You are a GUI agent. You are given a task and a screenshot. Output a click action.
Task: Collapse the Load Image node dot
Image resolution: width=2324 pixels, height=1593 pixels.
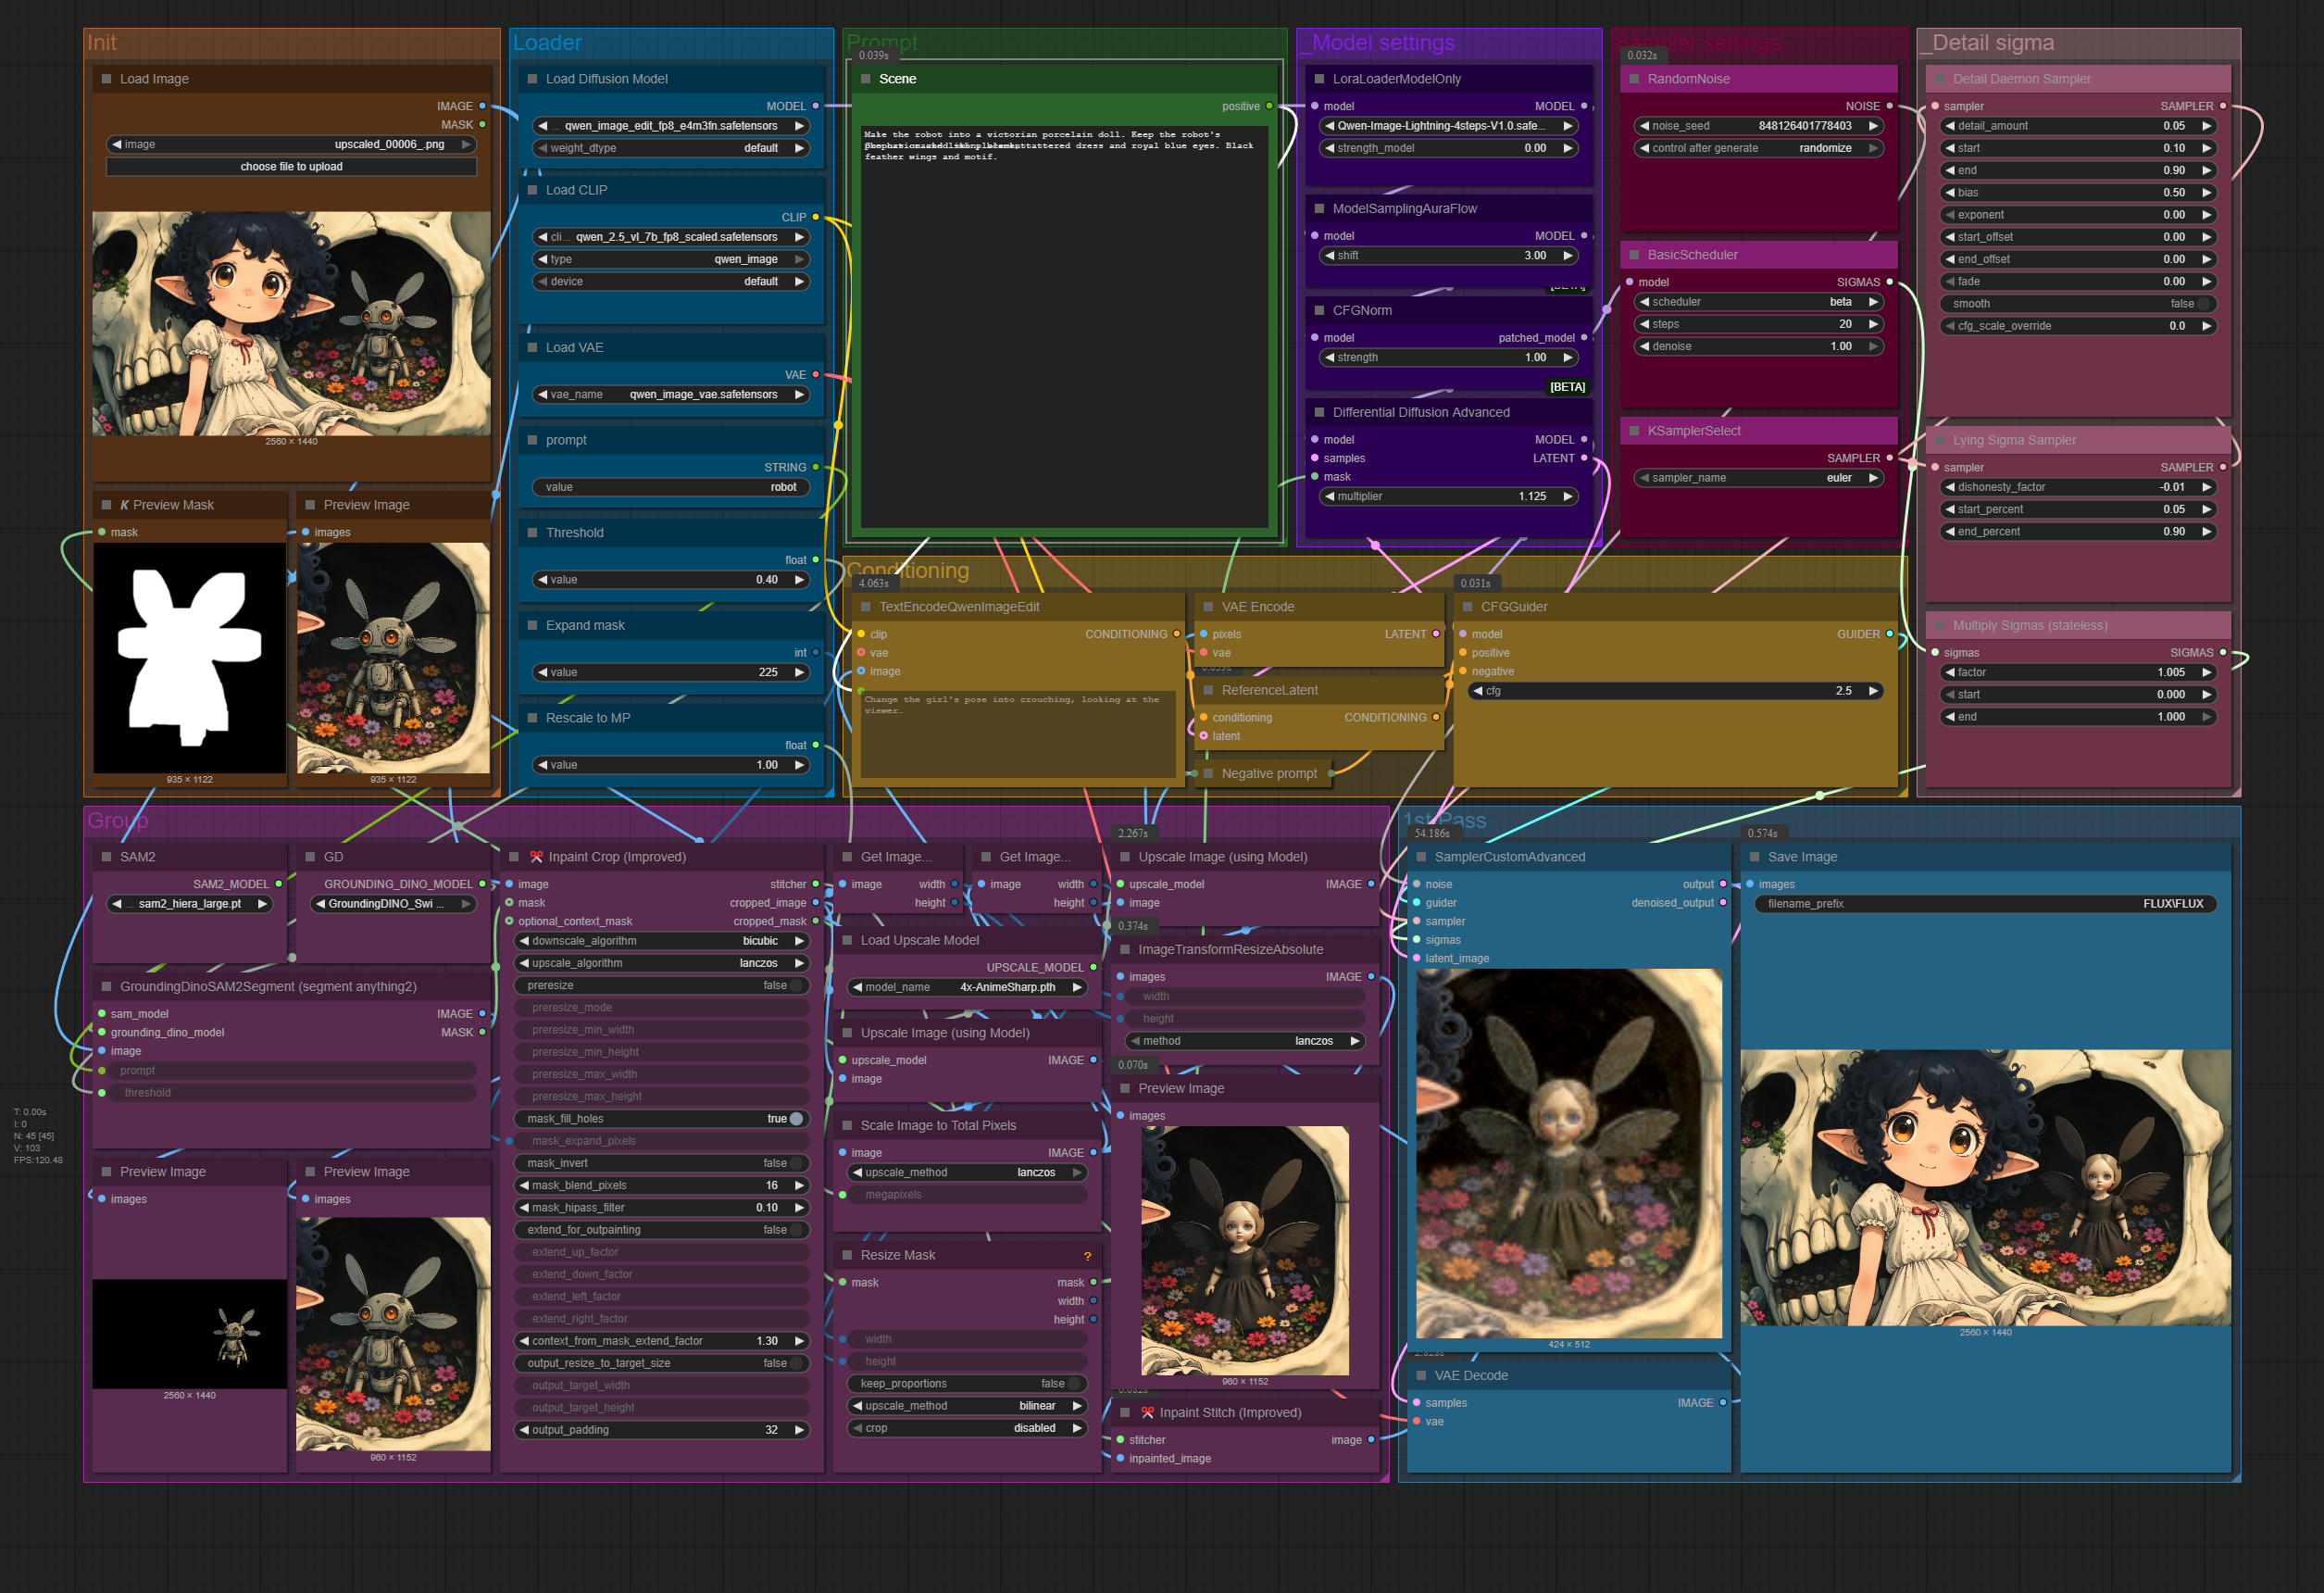pyautogui.click(x=106, y=79)
